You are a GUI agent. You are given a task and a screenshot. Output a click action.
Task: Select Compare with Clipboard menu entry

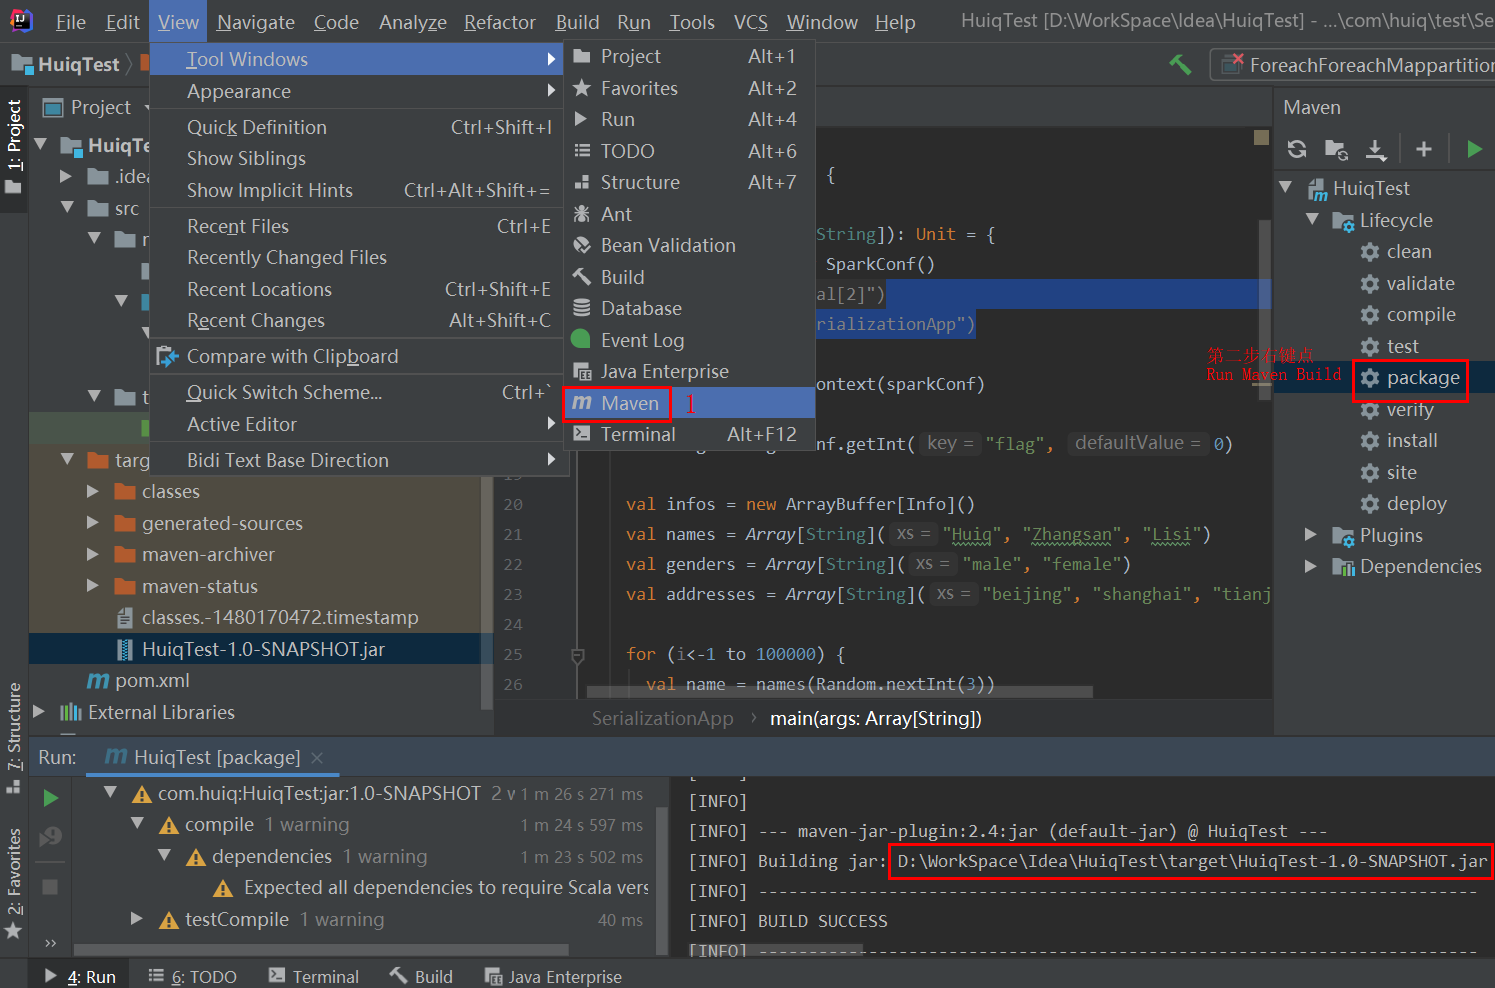[x=358, y=357]
